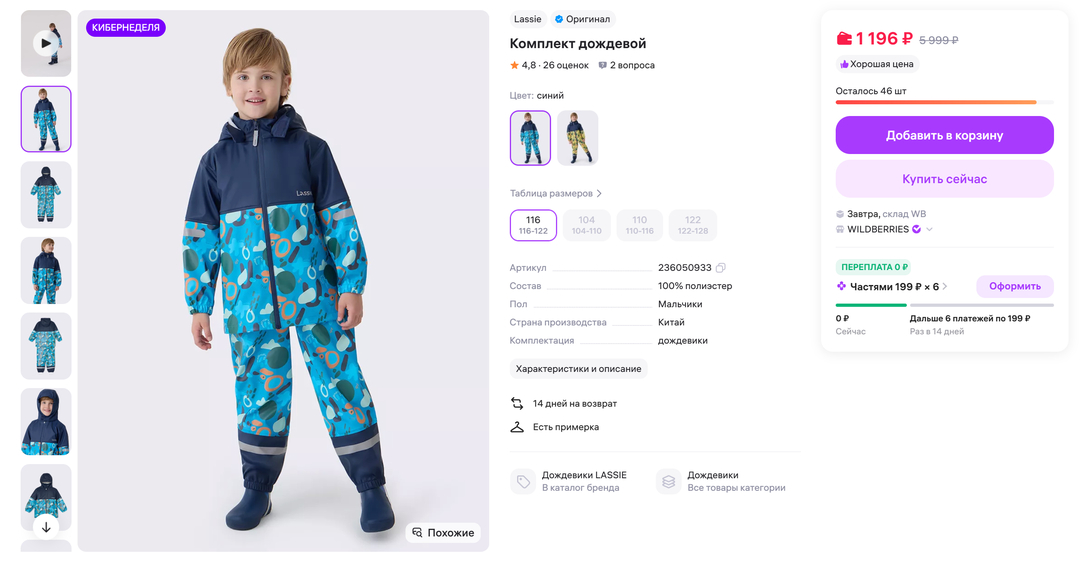Choose the yellow color variant
This screenshot has width=1090, height=570.
point(578,138)
